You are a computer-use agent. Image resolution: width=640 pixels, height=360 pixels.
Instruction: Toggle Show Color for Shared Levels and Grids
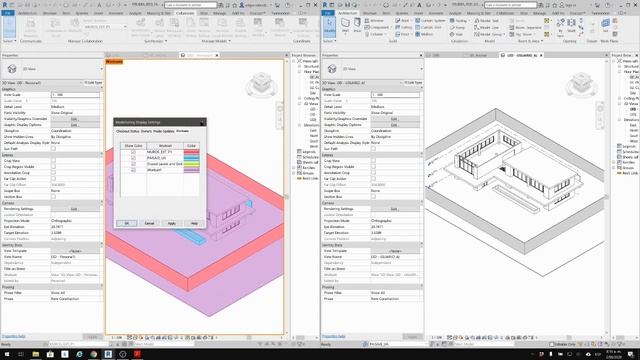click(x=133, y=164)
